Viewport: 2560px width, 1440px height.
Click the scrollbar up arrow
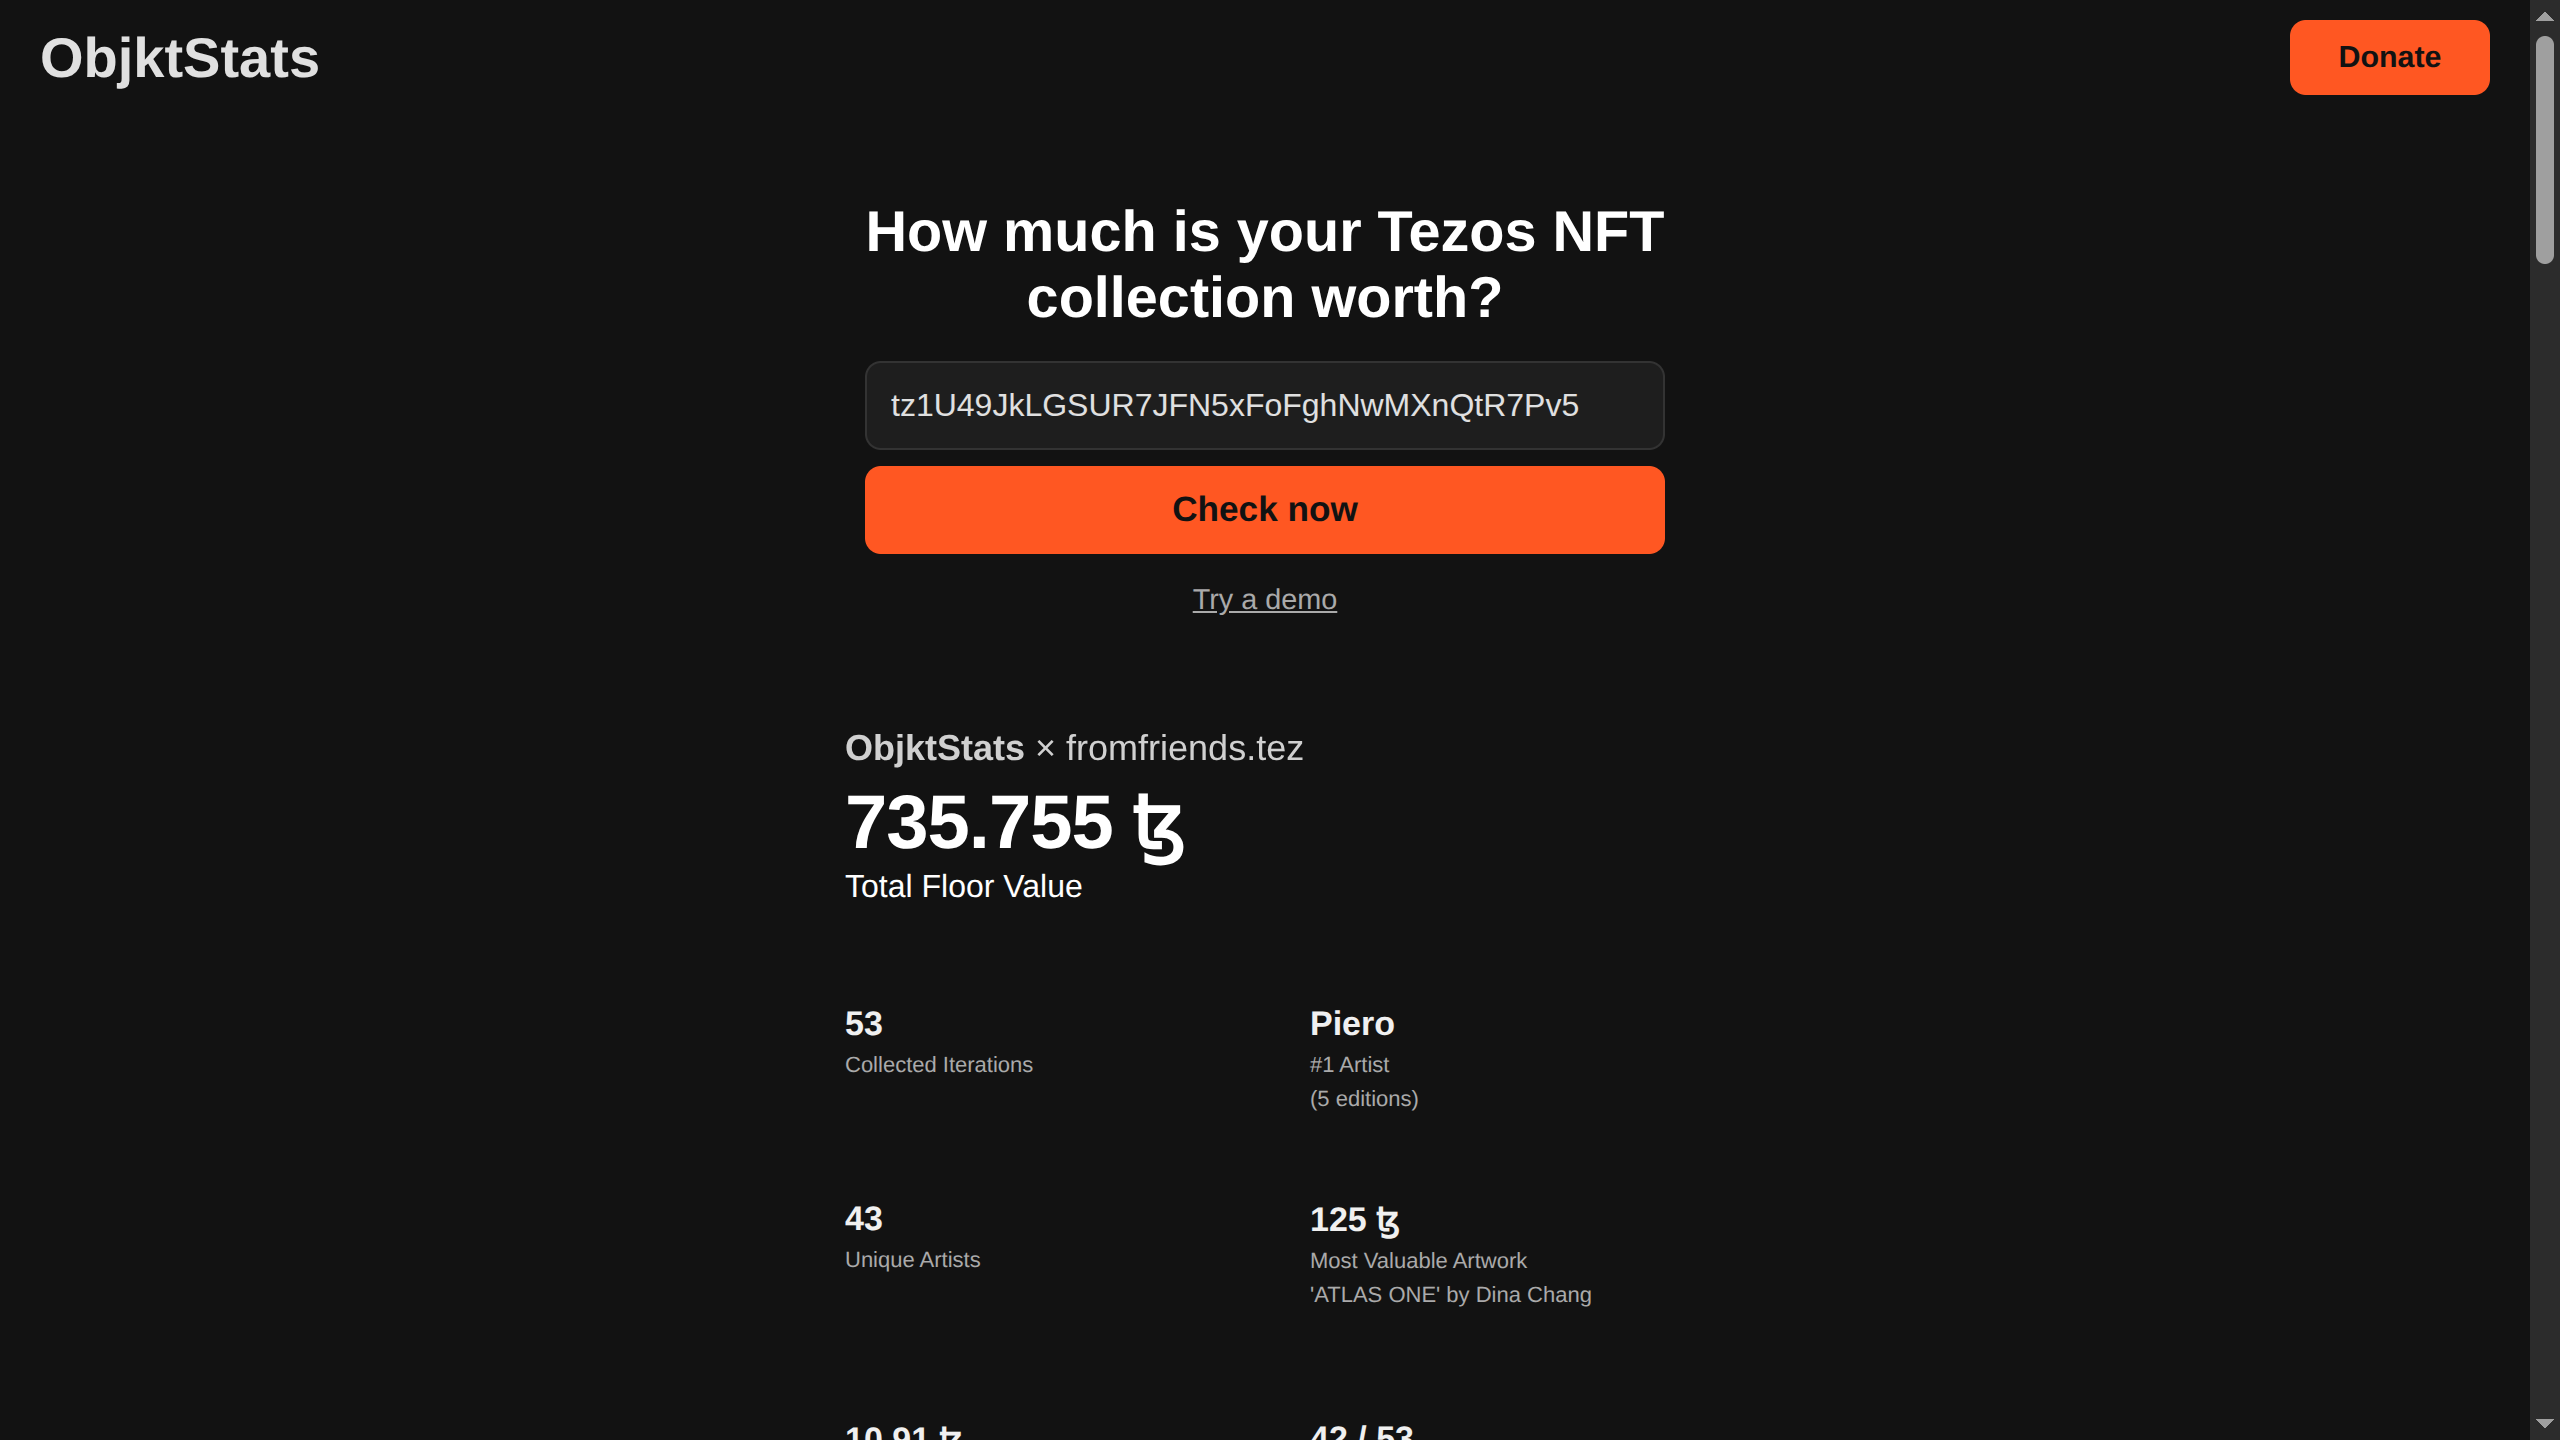coord(2544,16)
